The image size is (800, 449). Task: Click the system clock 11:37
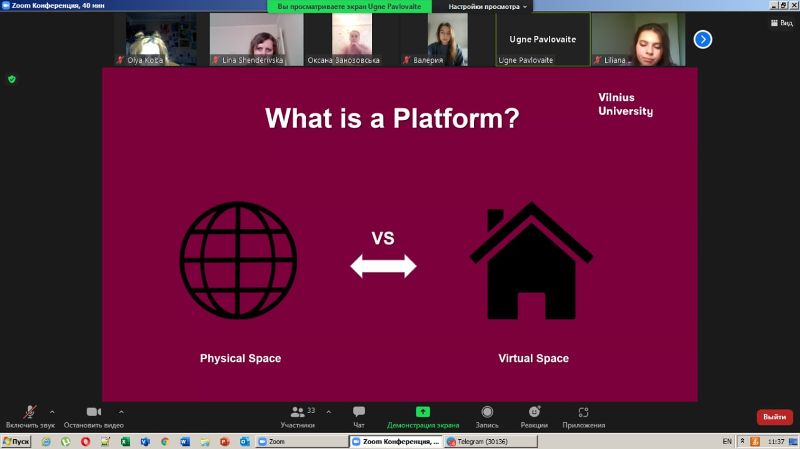tap(776, 441)
